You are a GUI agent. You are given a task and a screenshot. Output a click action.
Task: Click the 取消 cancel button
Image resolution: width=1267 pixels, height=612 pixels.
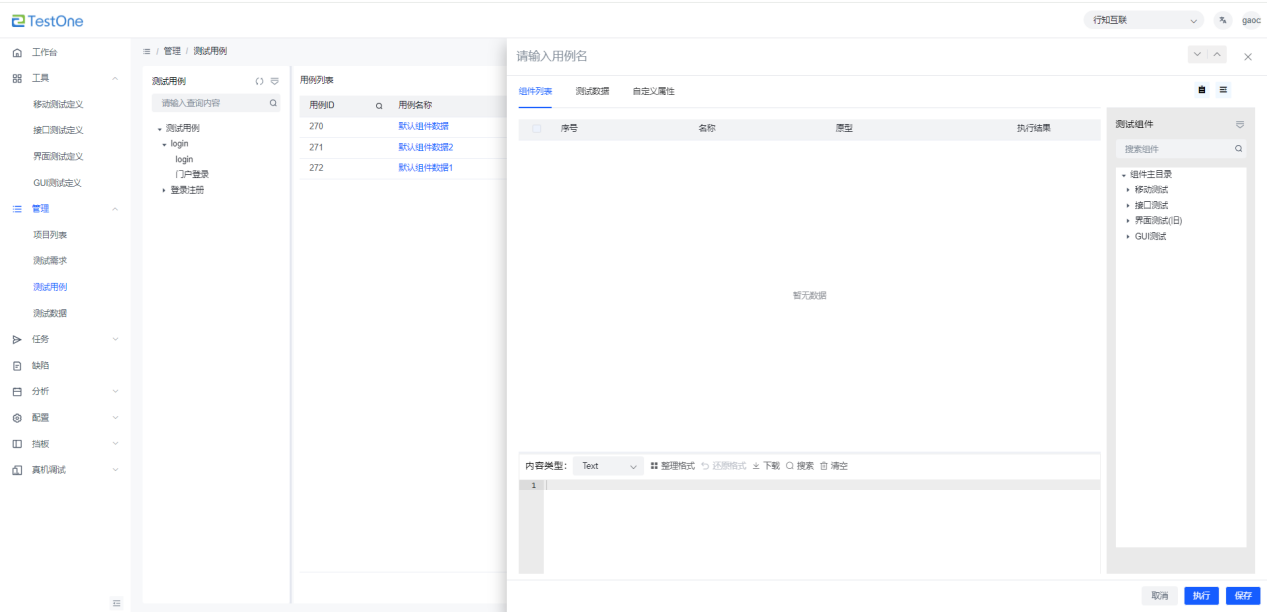tap(1159, 595)
